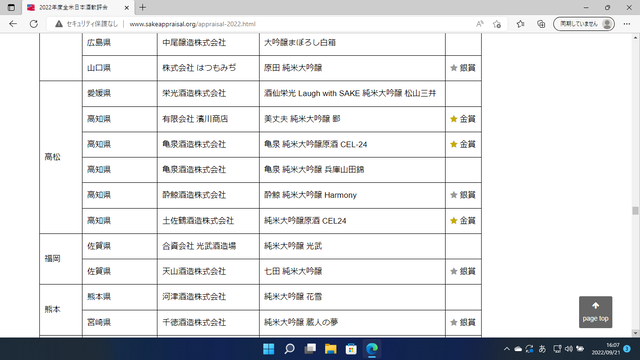640x360 pixels.
Task: Click the security warning icon
Action: pyautogui.click(x=59, y=24)
